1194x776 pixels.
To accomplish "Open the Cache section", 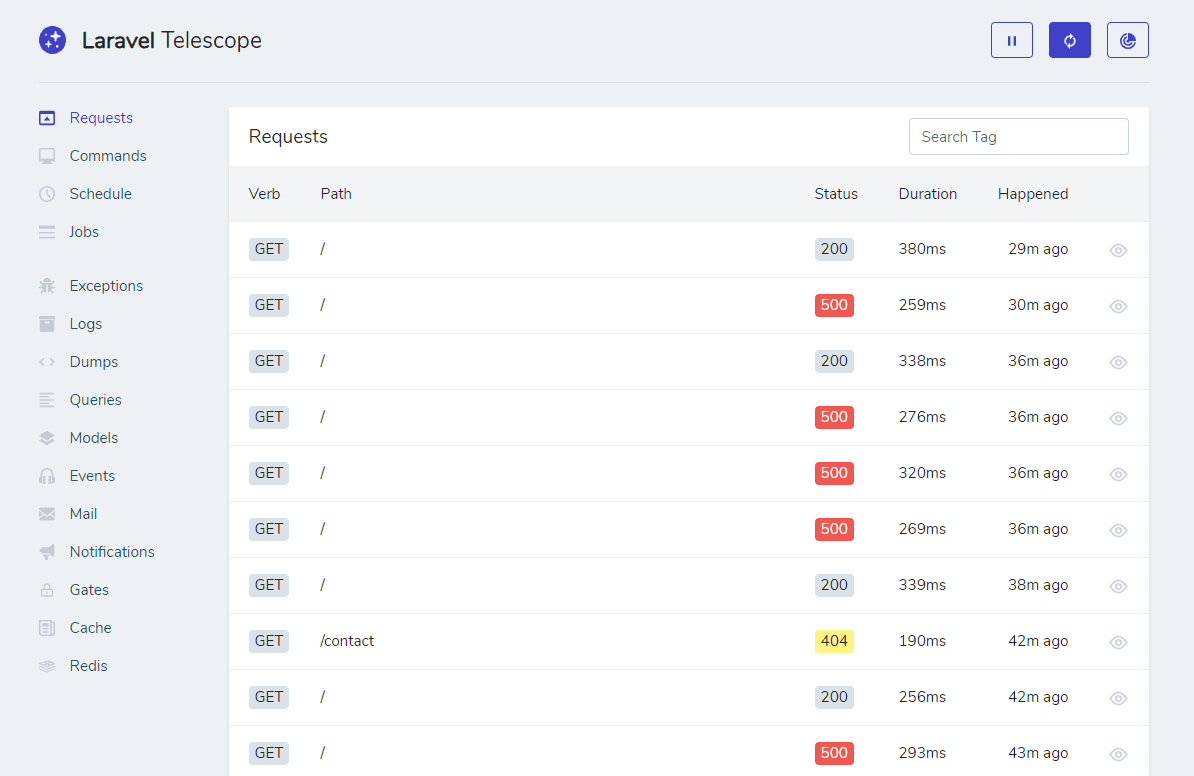I will (x=89, y=627).
